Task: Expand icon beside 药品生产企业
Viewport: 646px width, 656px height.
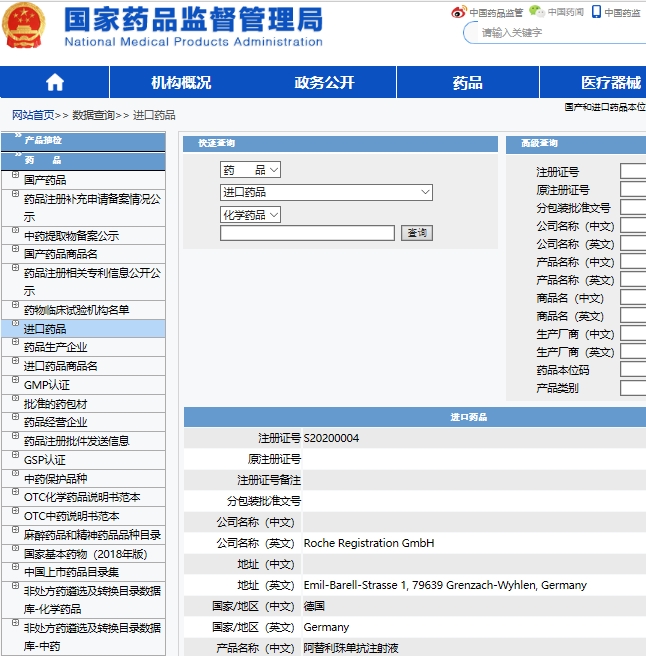Action: (x=15, y=342)
